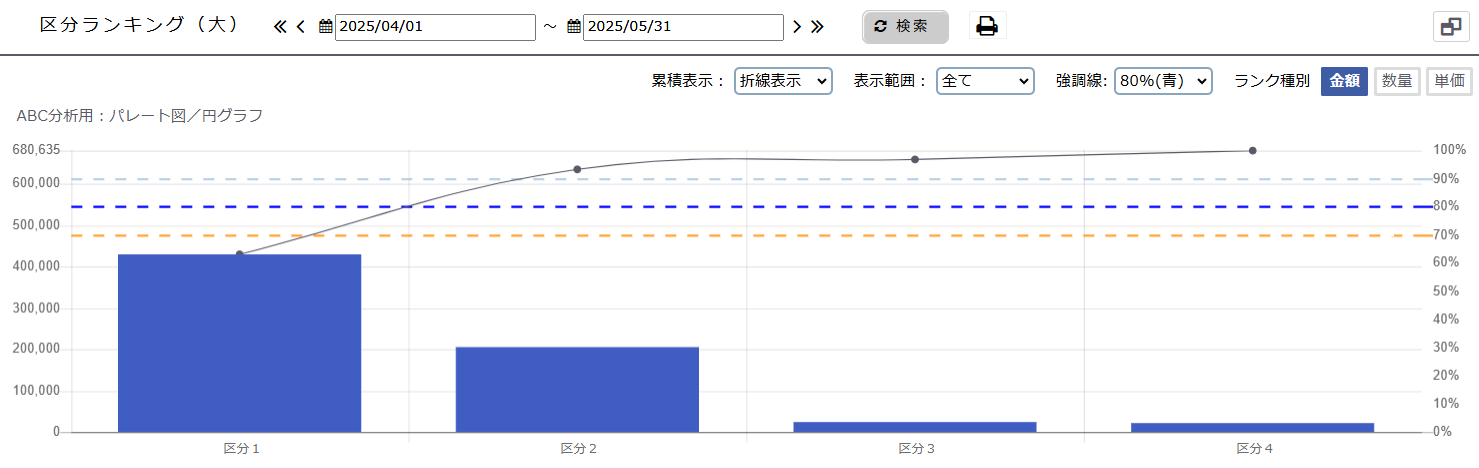Viewport: 1479px width, 468px height.
Task: Open the 強調線 80%(青) dropdown
Action: 1163,81
